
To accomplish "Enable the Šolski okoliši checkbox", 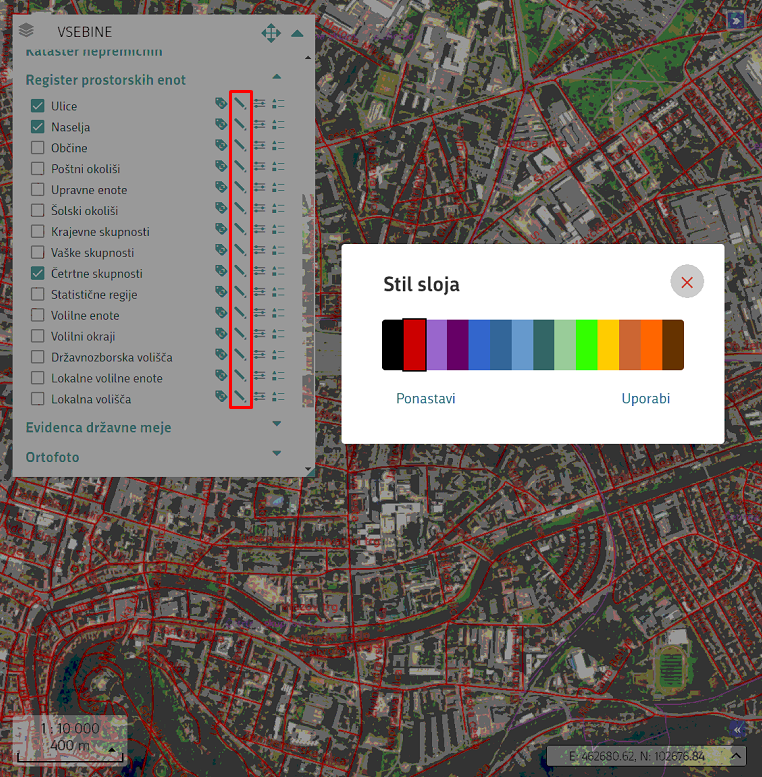I will point(38,211).
